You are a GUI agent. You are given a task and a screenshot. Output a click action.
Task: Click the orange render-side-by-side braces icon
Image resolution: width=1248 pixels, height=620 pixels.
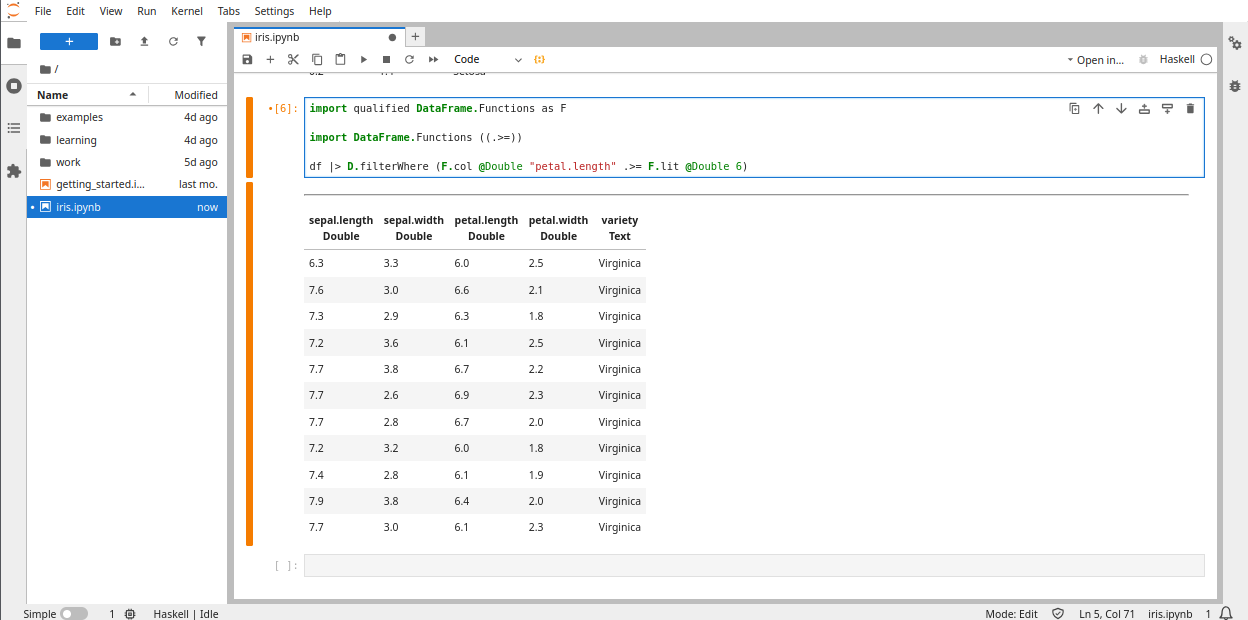click(540, 60)
